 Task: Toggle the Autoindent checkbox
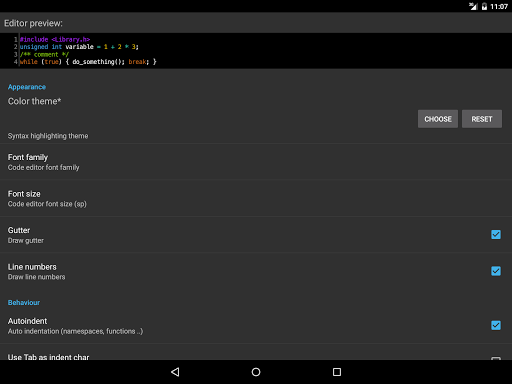(496, 325)
